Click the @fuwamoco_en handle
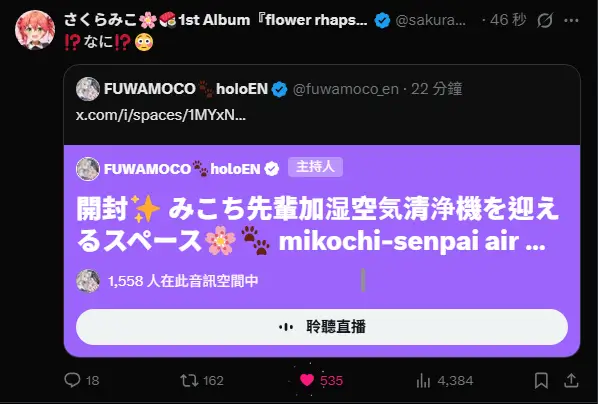Image resolution: width=598 pixels, height=404 pixels. point(346,89)
